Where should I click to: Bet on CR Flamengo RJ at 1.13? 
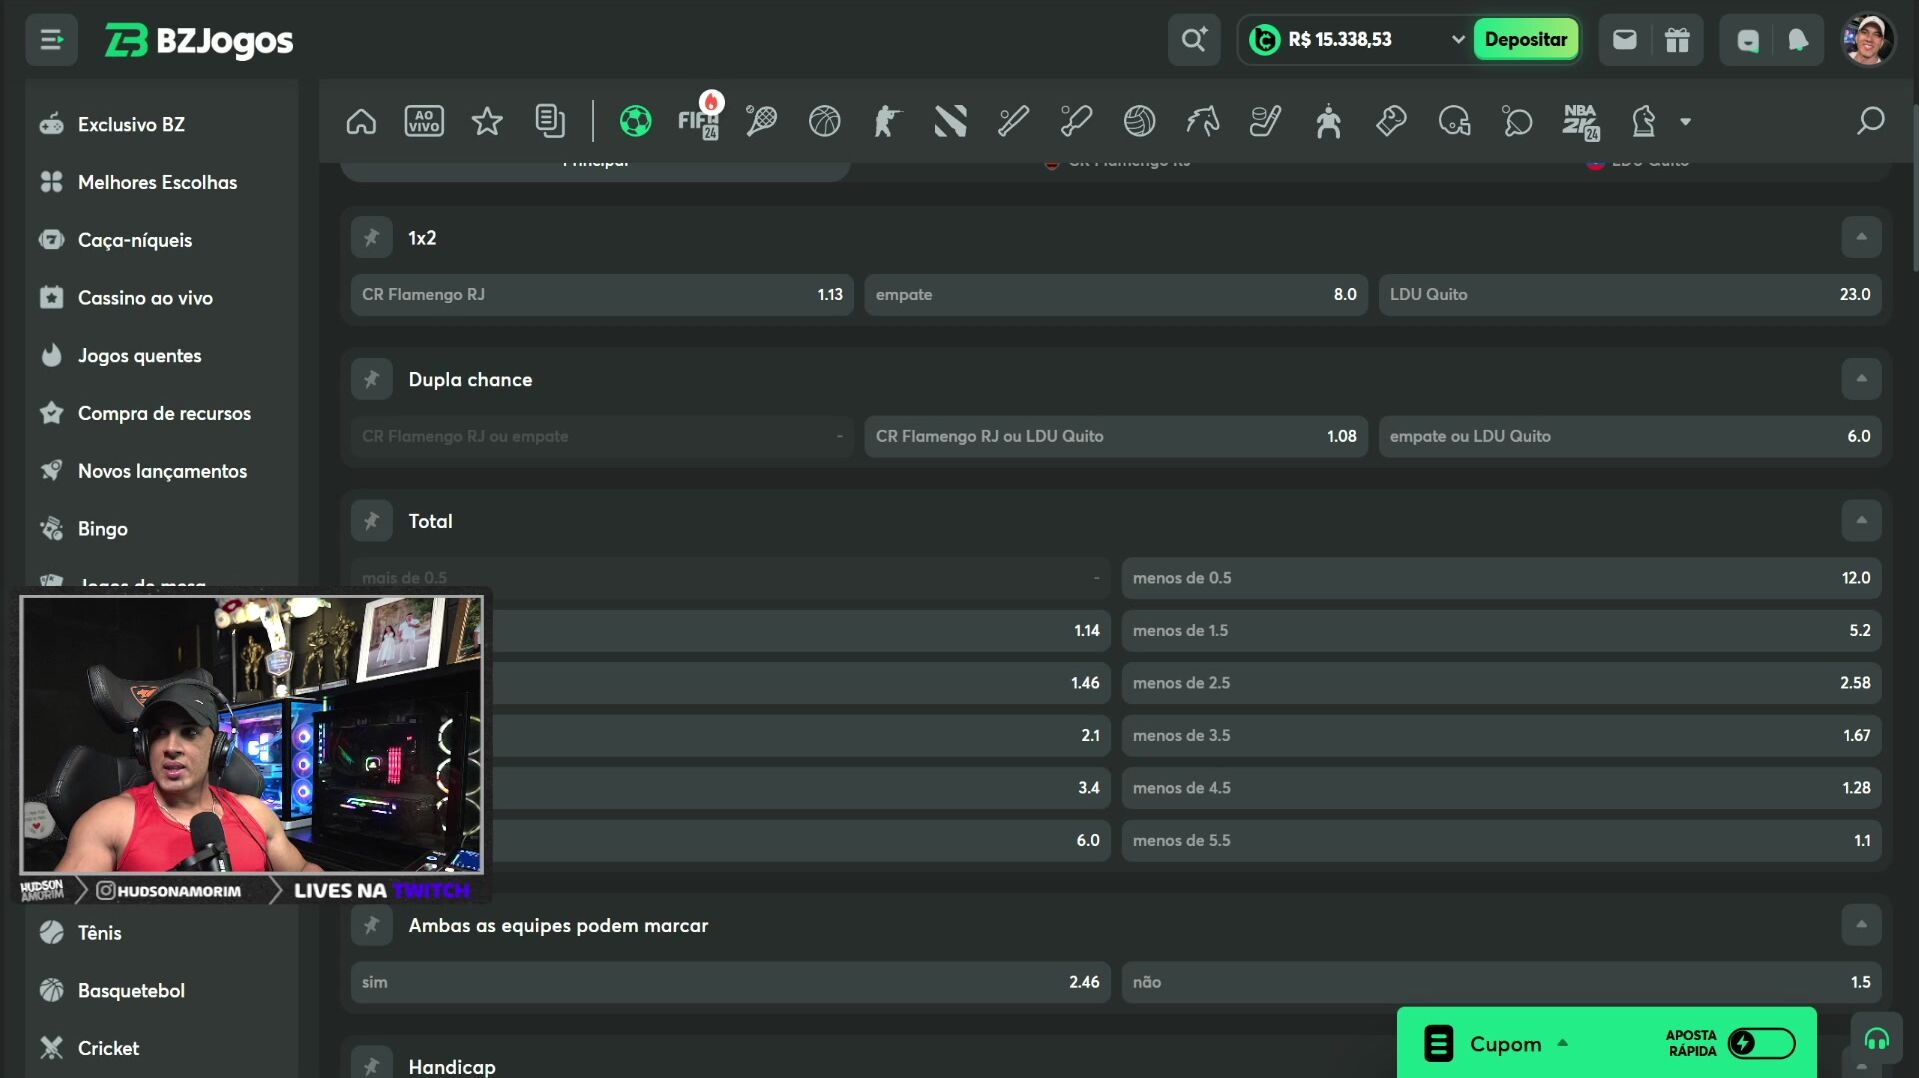(602, 295)
